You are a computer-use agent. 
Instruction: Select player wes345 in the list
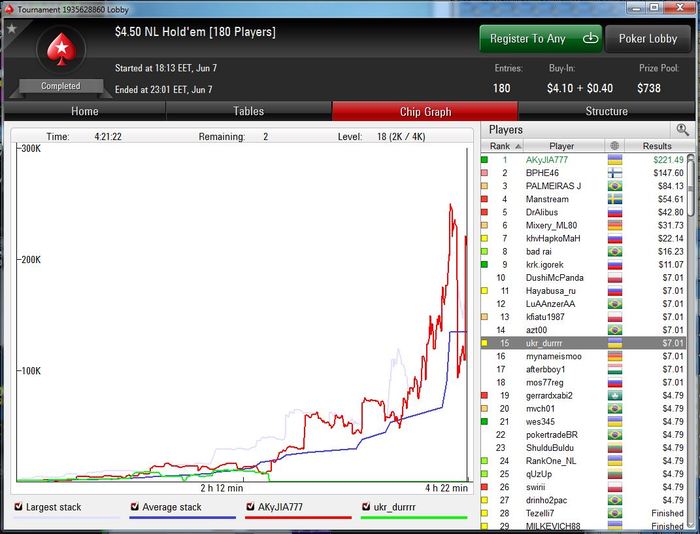583,421
